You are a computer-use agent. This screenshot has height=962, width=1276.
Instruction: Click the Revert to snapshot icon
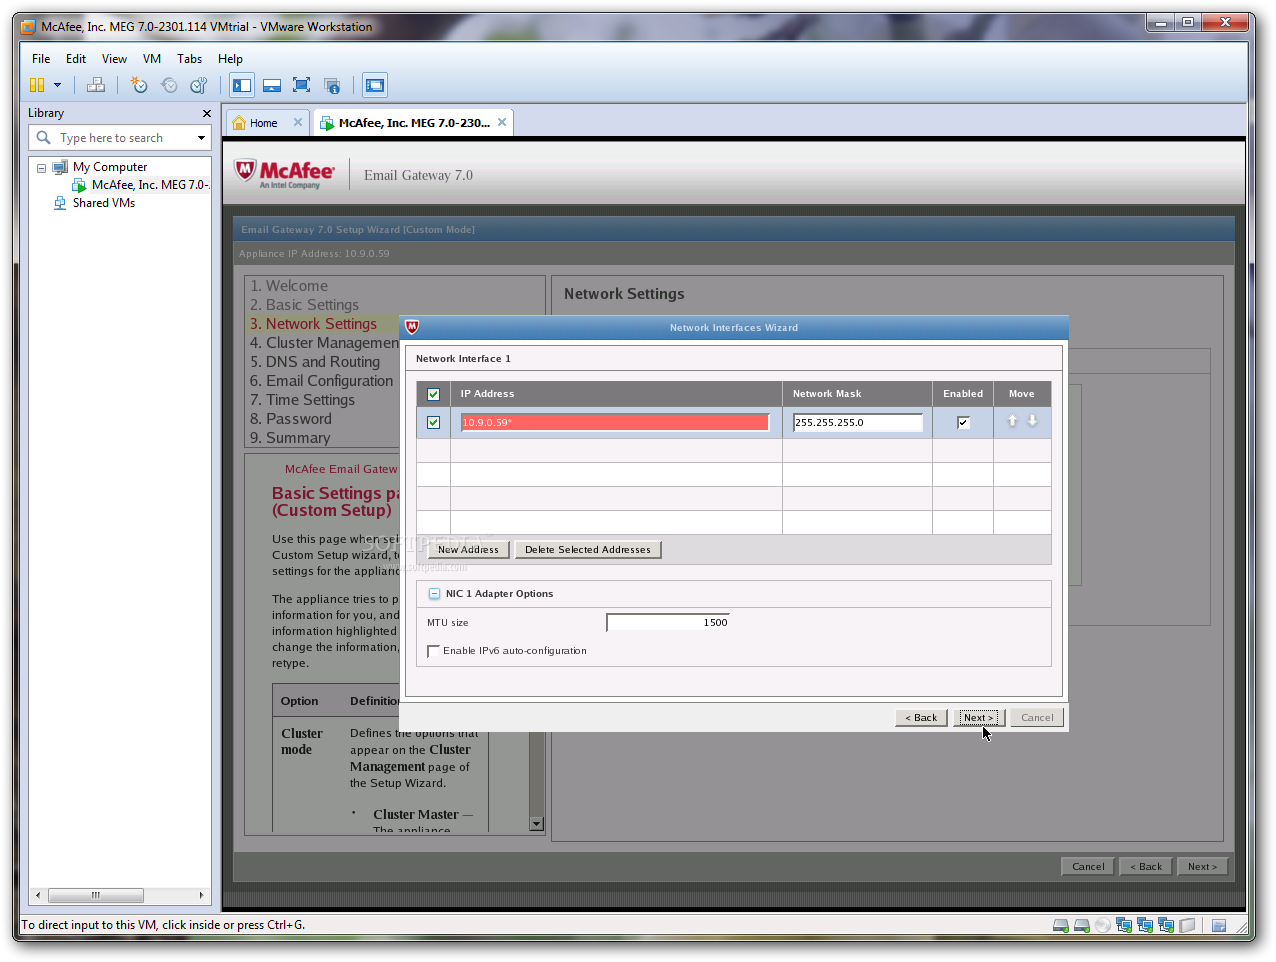(169, 85)
